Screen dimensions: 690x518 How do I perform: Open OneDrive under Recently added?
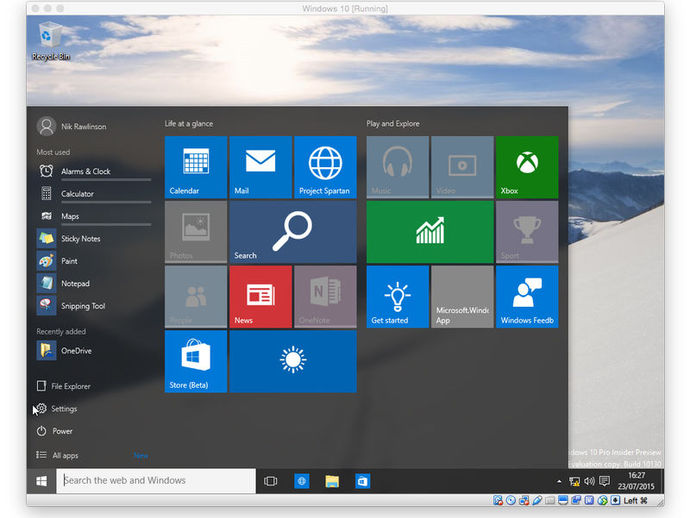94,351
